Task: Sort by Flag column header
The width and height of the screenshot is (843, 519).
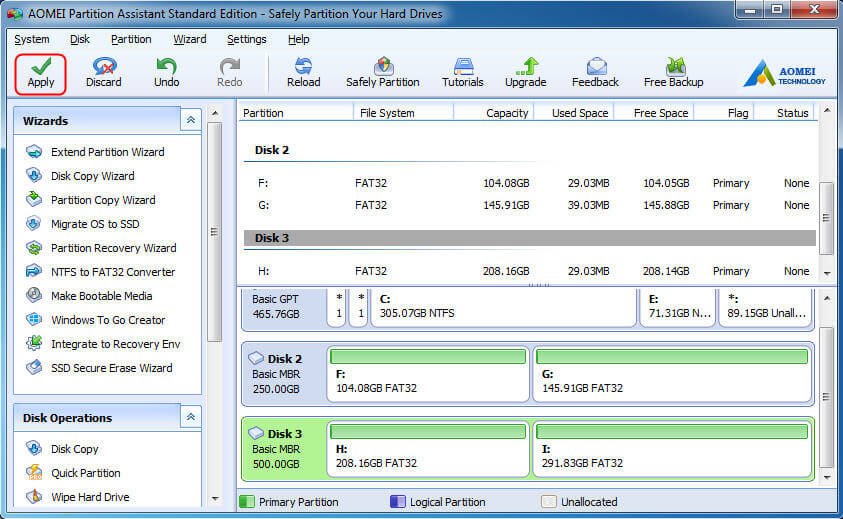Action: [724, 113]
